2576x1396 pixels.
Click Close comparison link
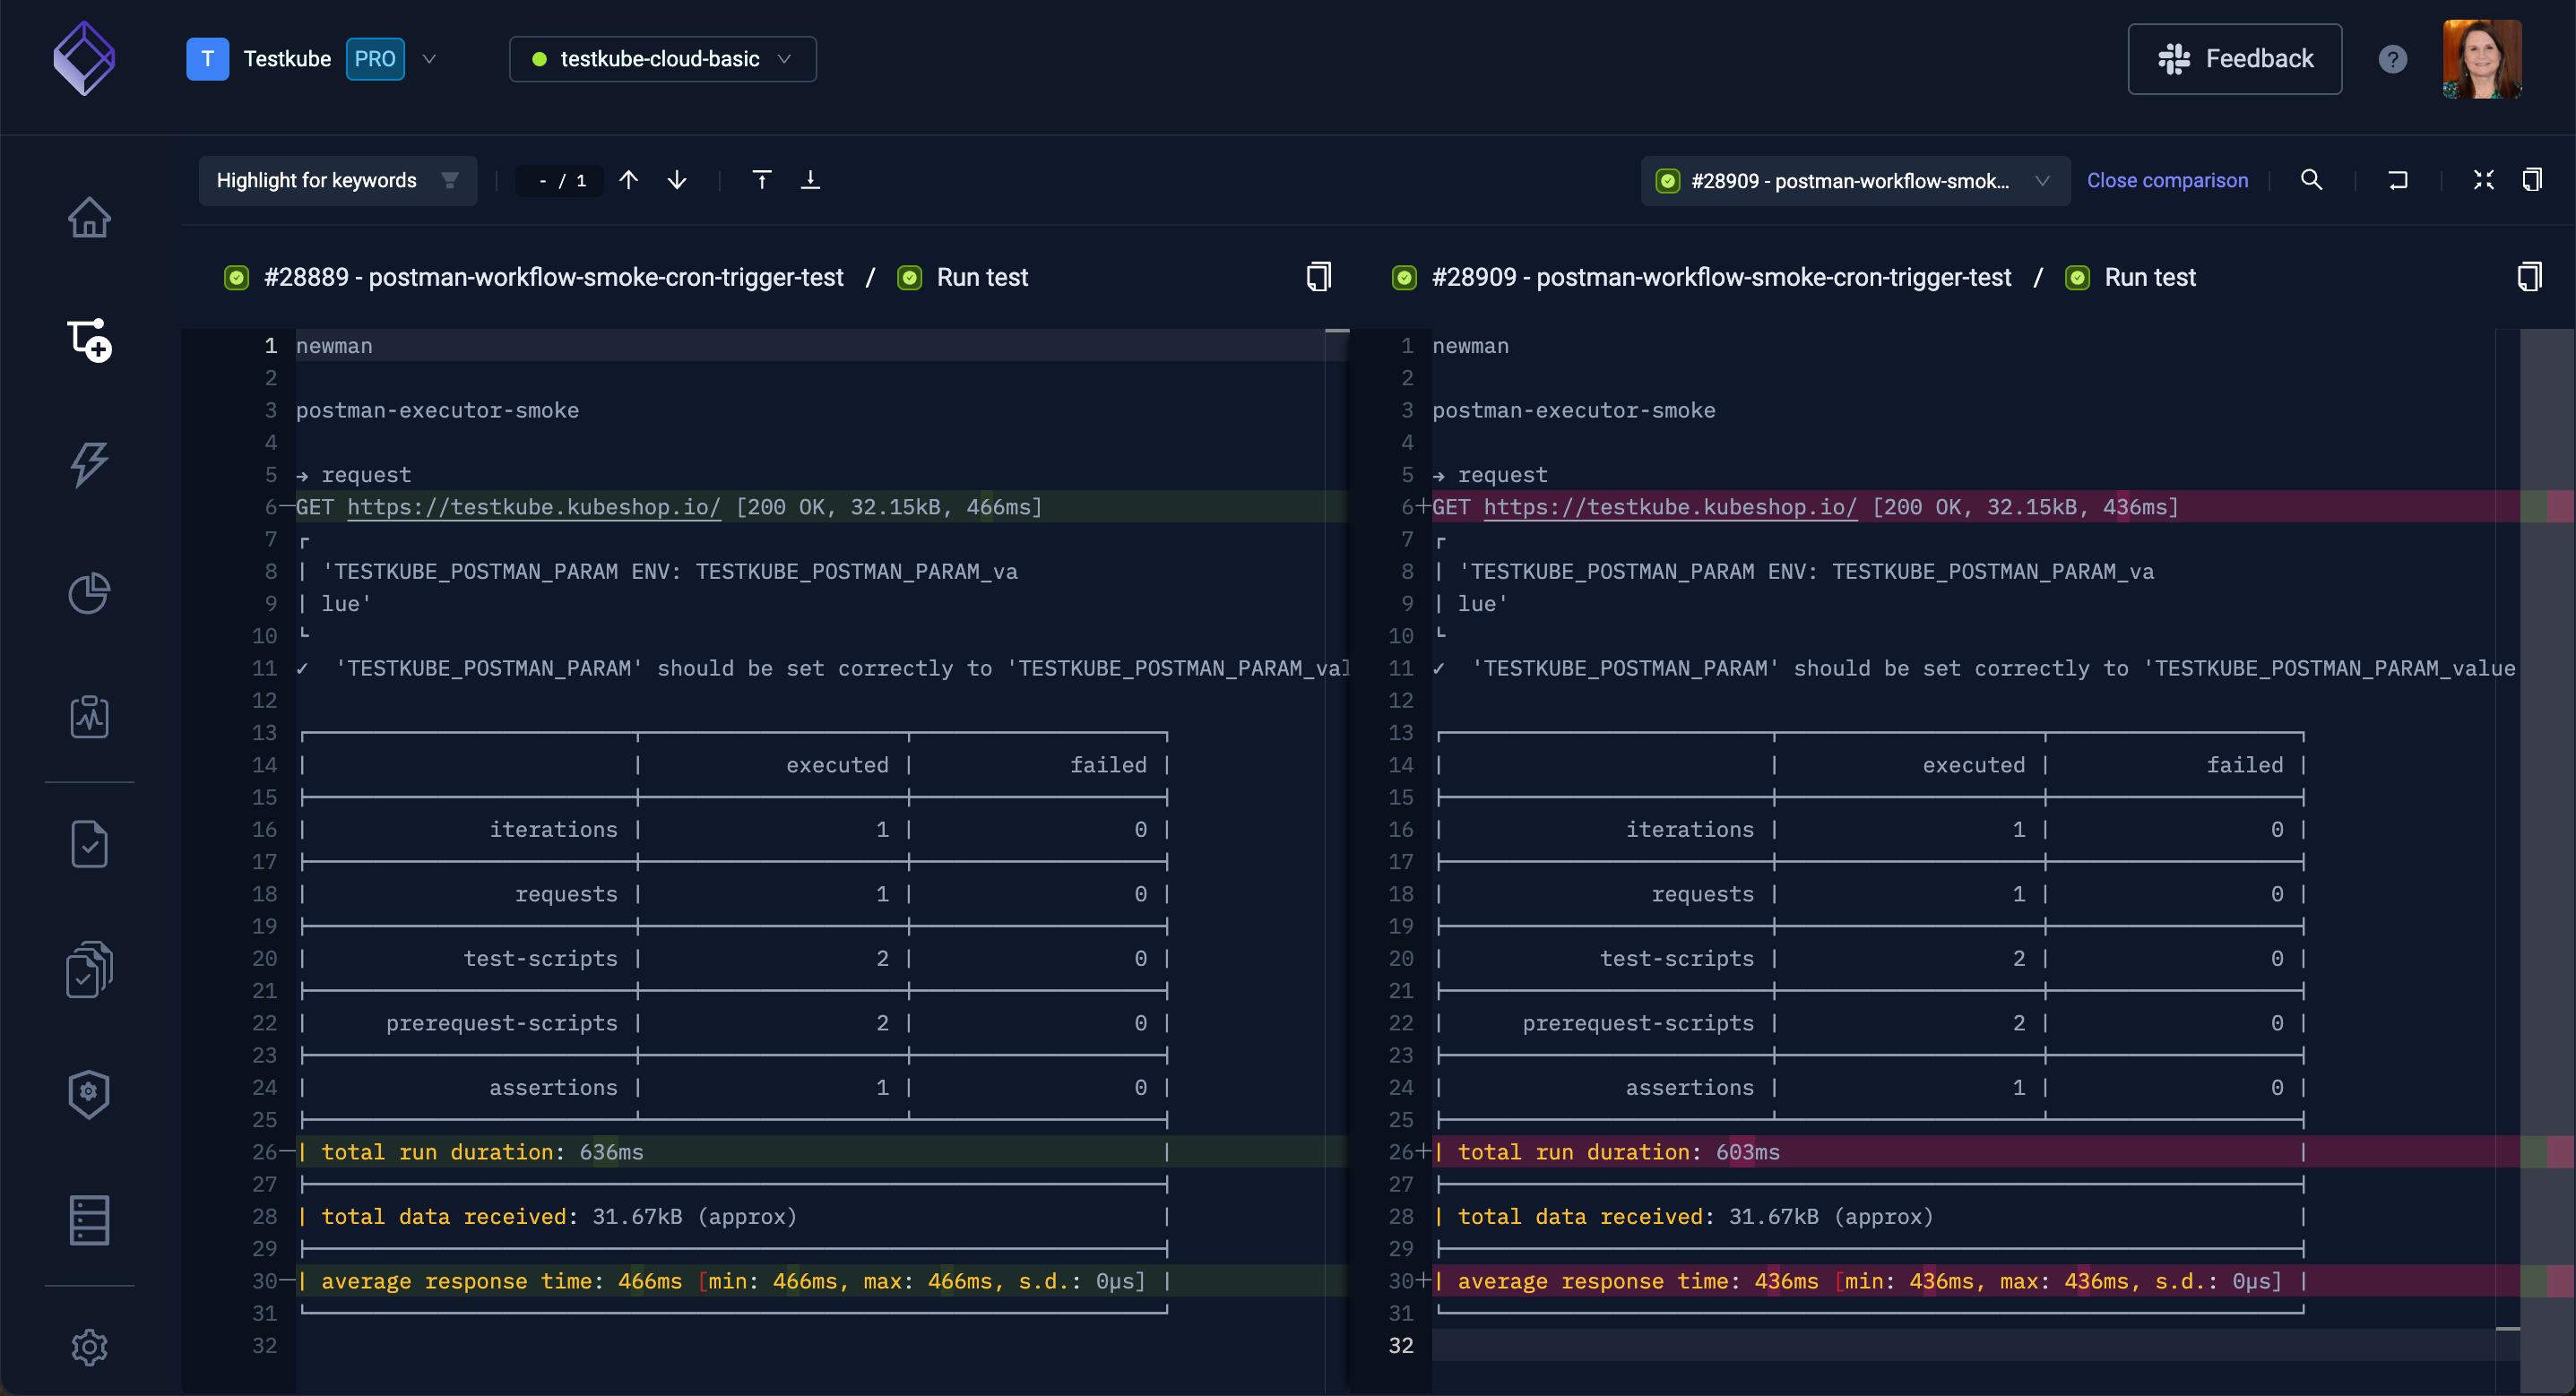pos(2166,181)
